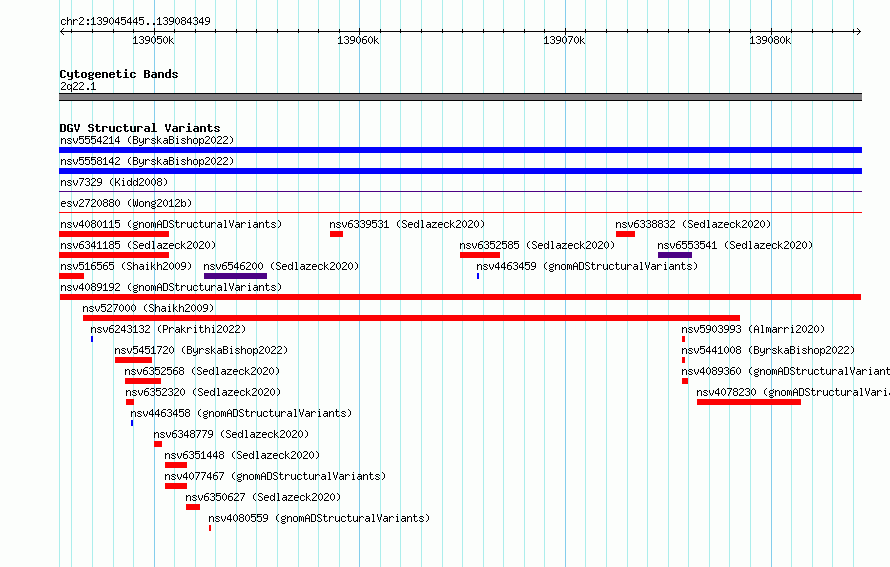
Task: Click the 139080k ruler mark
Action: [770, 40]
